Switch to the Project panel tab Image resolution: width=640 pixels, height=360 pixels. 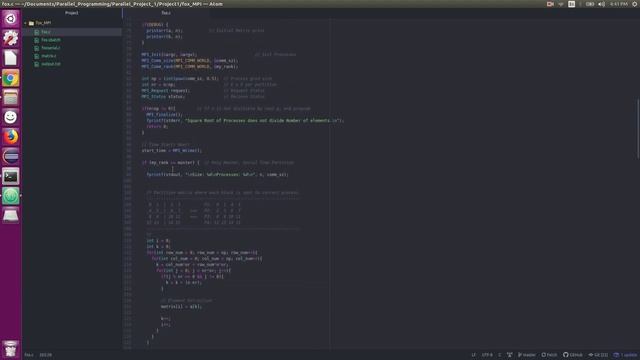(72, 13)
